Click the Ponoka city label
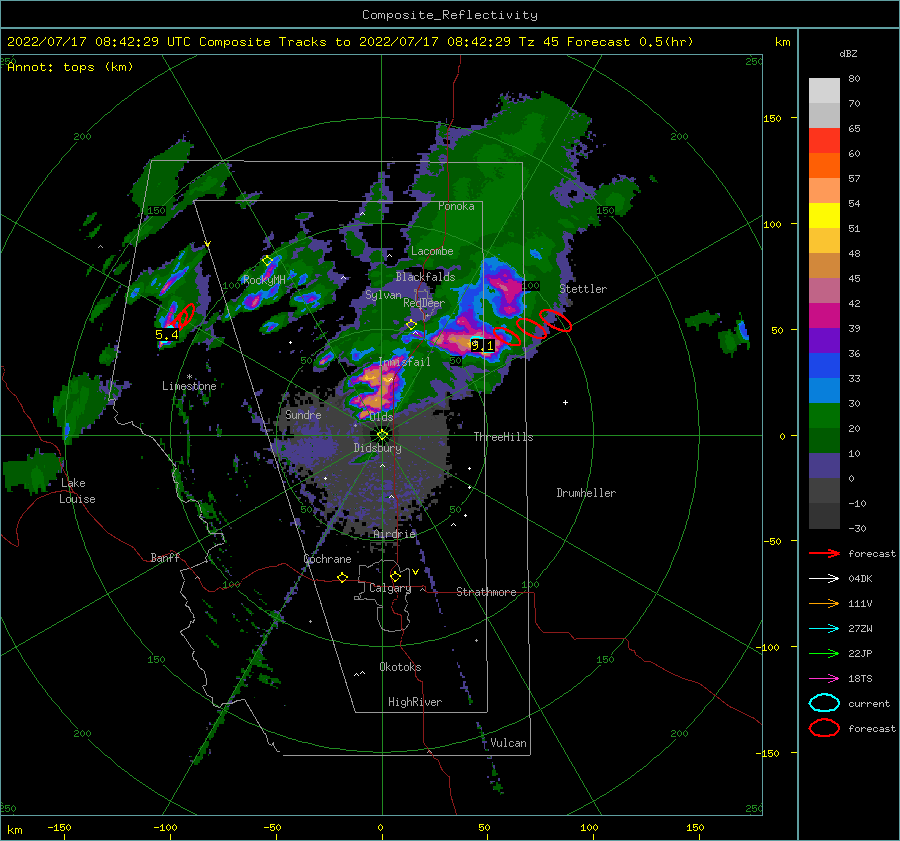Image resolution: width=900 pixels, height=841 pixels. click(x=456, y=206)
